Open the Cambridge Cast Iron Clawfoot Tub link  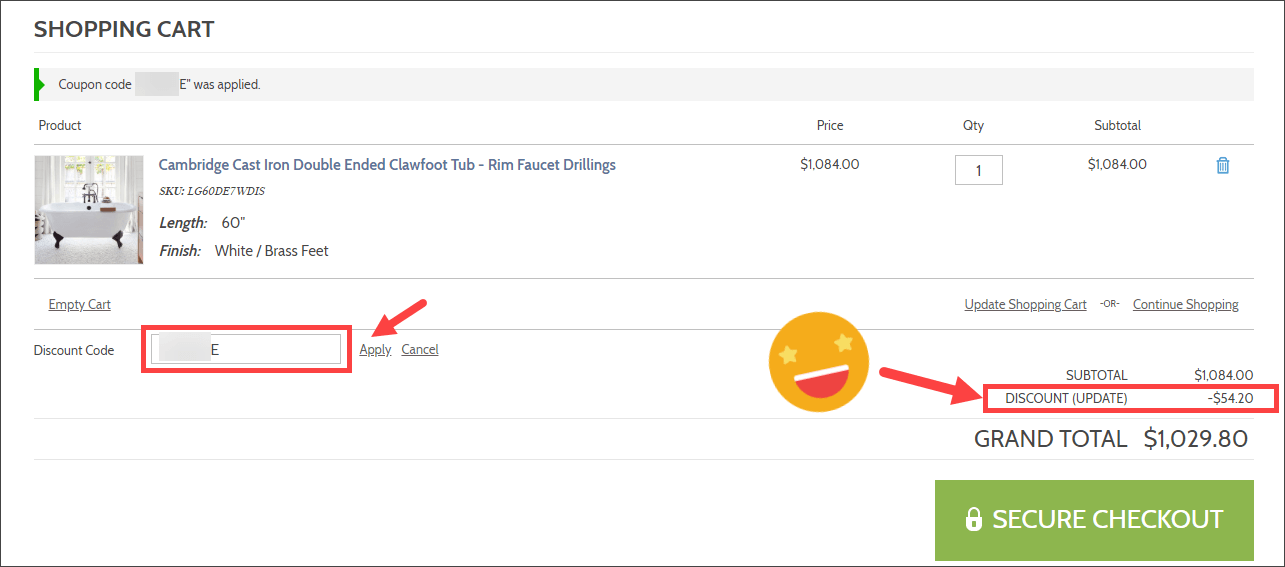coord(387,165)
